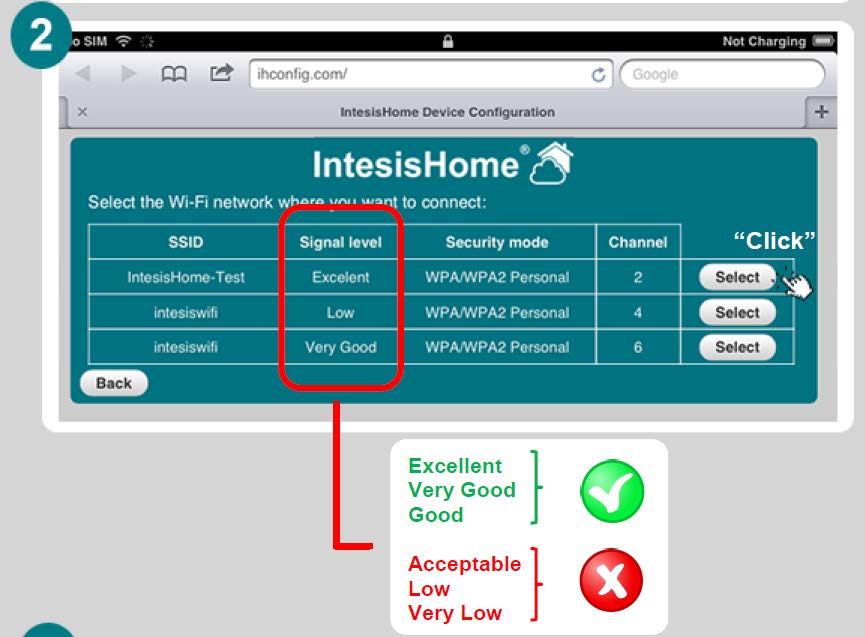Click the SSID column header
This screenshot has width=865, height=637.
pyautogui.click(x=186, y=242)
